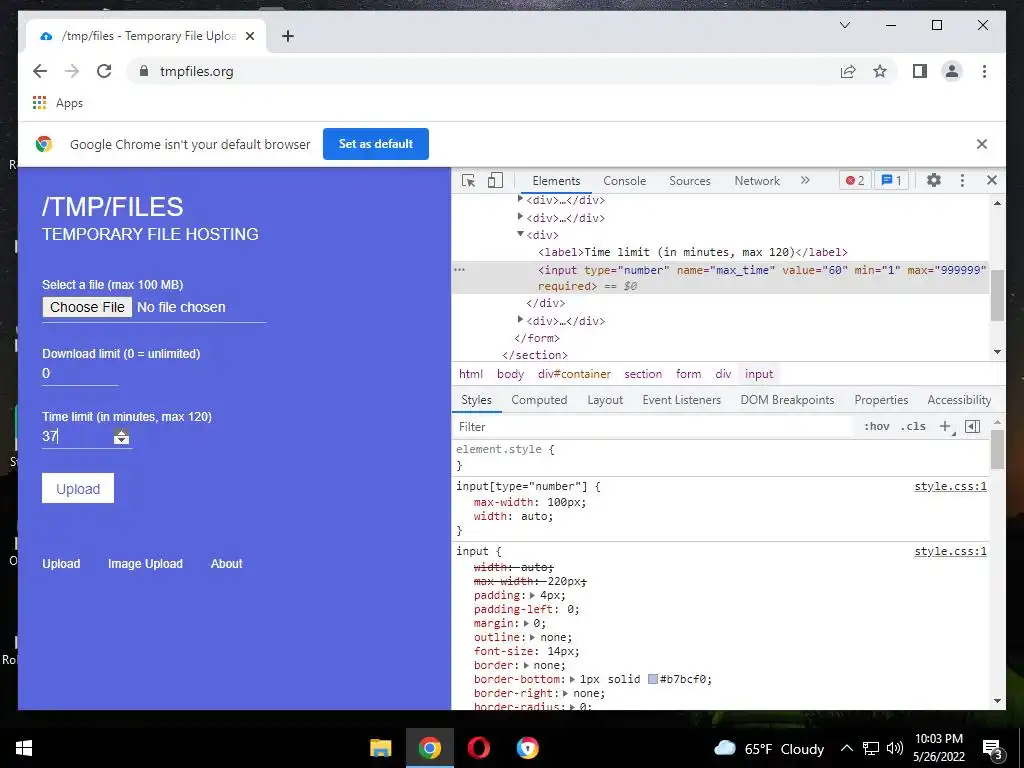Dismiss the default browser notification bar
This screenshot has width=1024, height=768.
tap(982, 144)
